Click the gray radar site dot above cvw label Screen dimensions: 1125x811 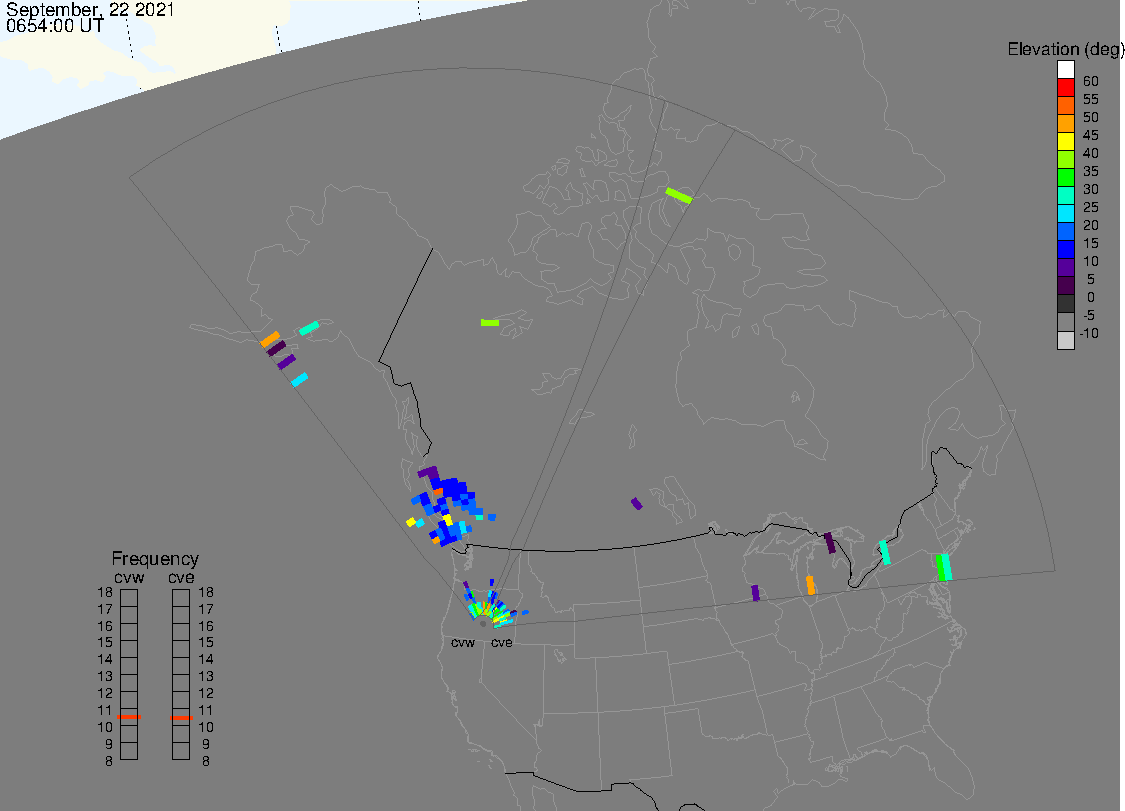pos(483,624)
